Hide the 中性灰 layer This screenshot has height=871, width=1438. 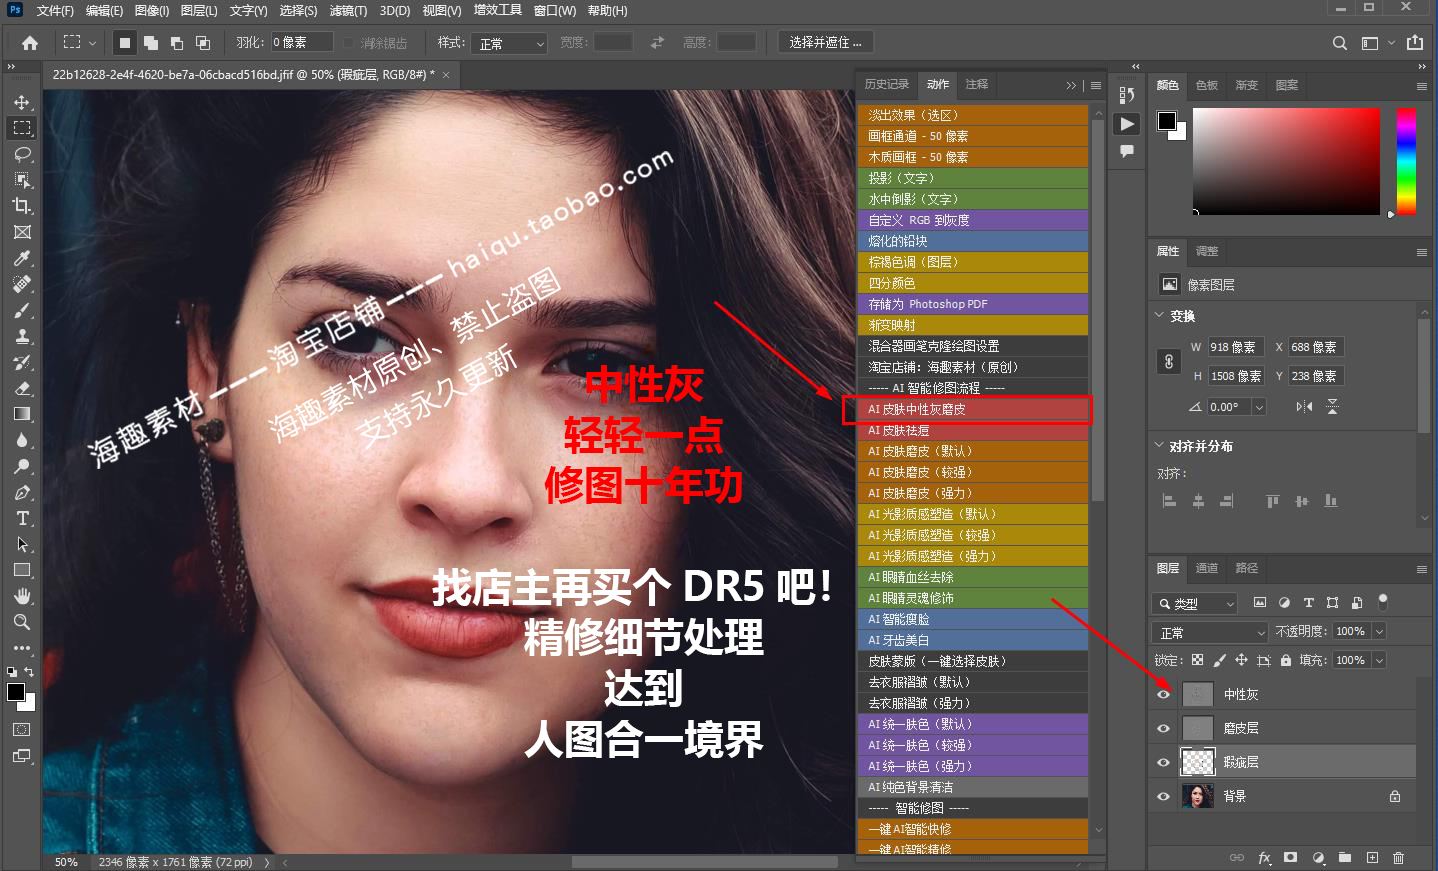[1163, 694]
